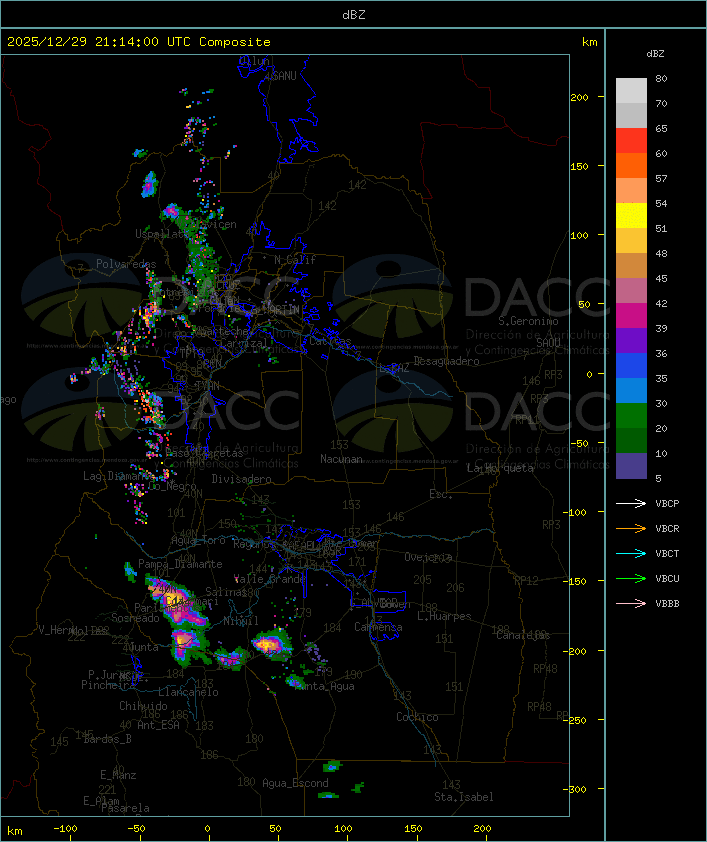Click the Desaguadero map label
This screenshot has width=707, height=842.
pyautogui.click(x=446, y=361)
